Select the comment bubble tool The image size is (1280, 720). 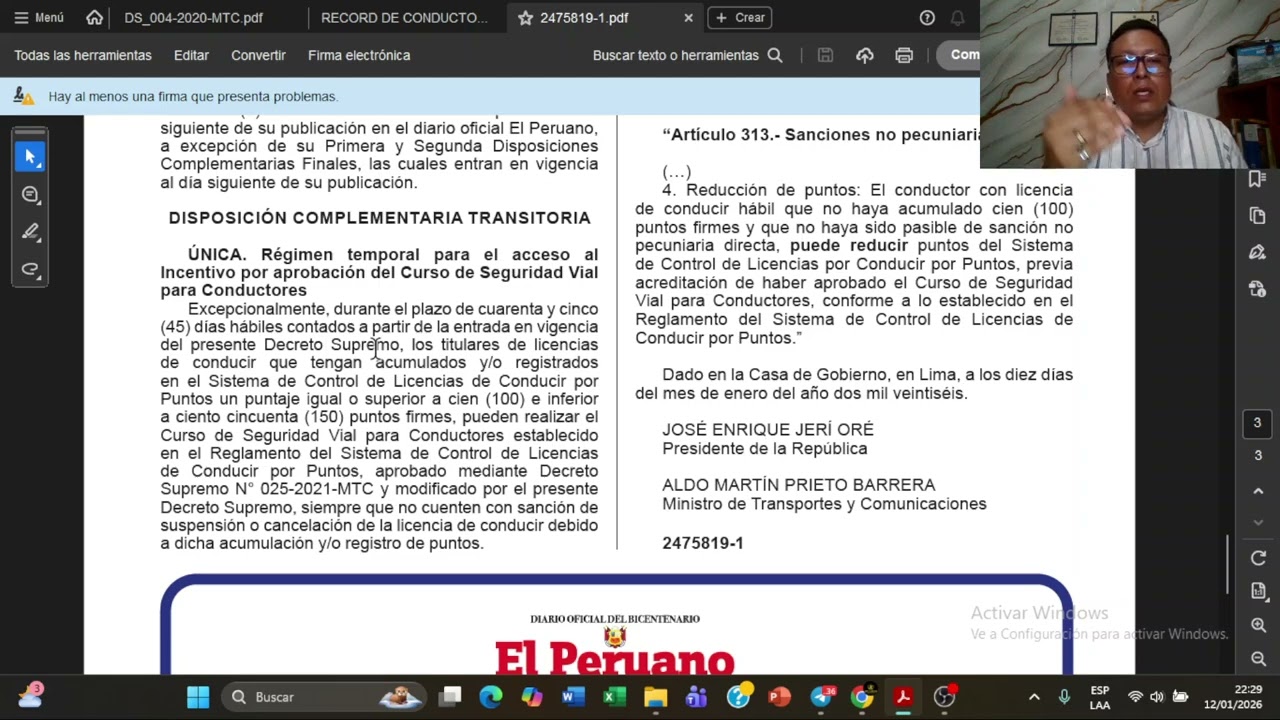(30, 195)
